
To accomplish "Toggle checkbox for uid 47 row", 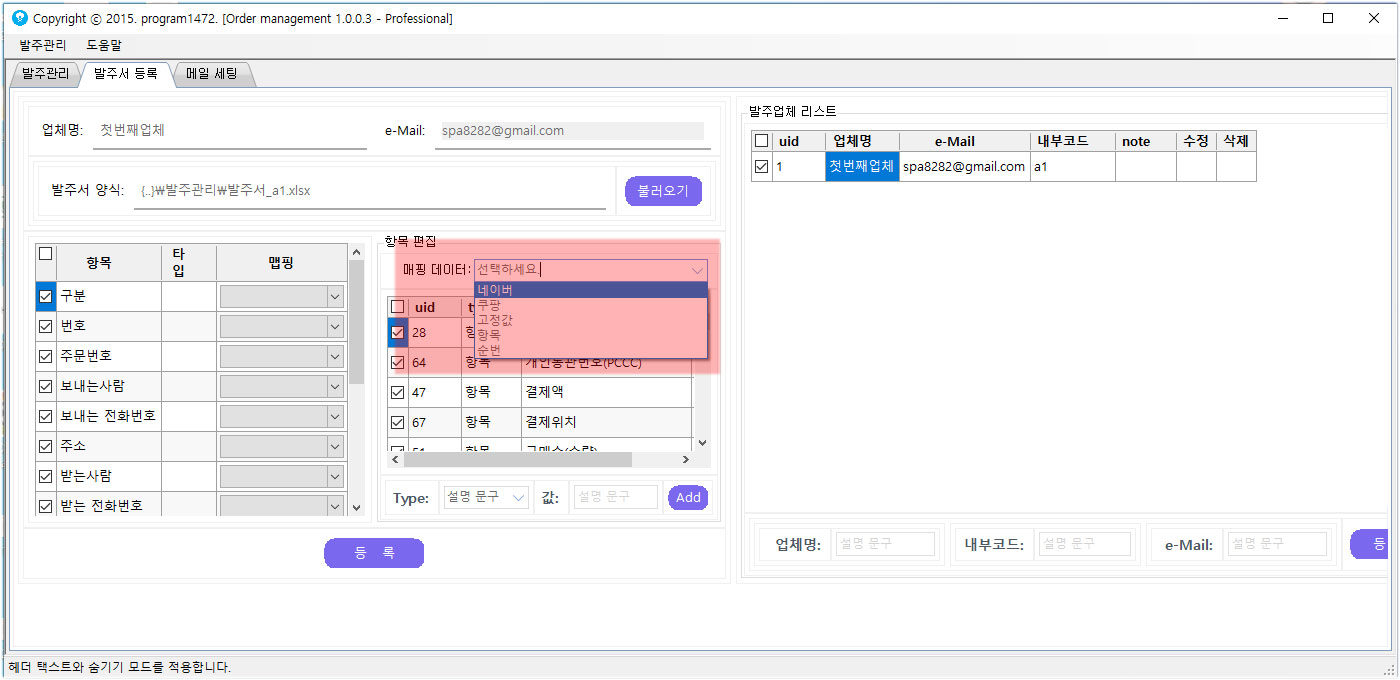I will pyautogui.click(x=398, y=392).
